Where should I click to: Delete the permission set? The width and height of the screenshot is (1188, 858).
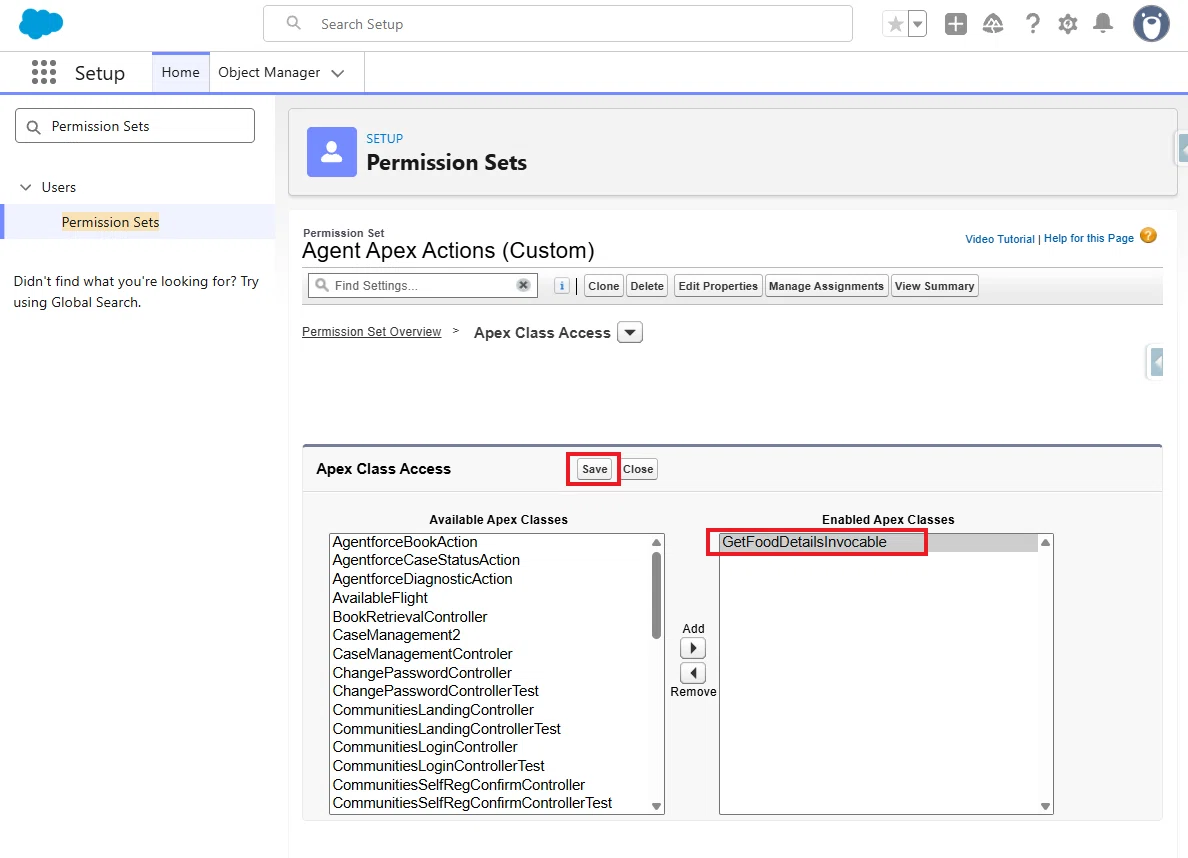[647, 286]
